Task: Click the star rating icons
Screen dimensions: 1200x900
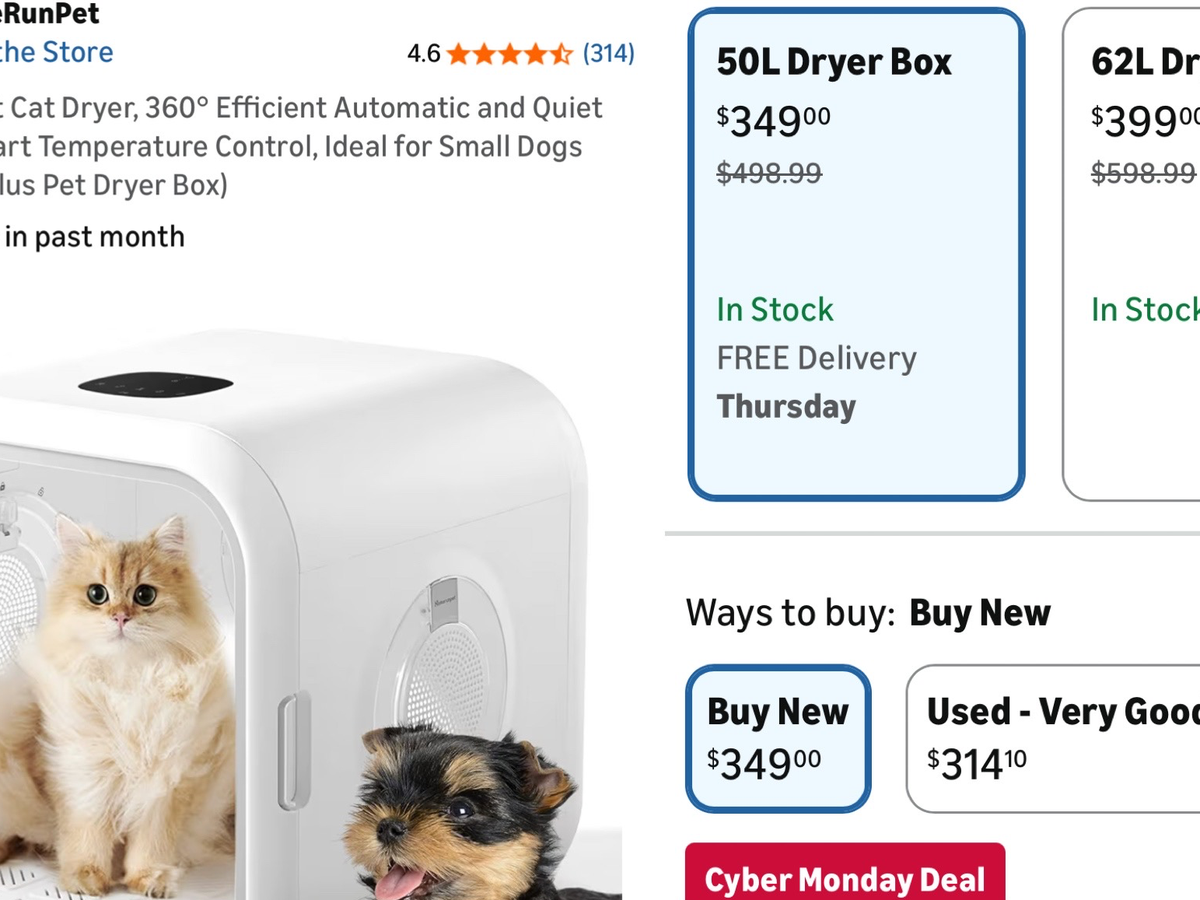Action: pos(510,53)
